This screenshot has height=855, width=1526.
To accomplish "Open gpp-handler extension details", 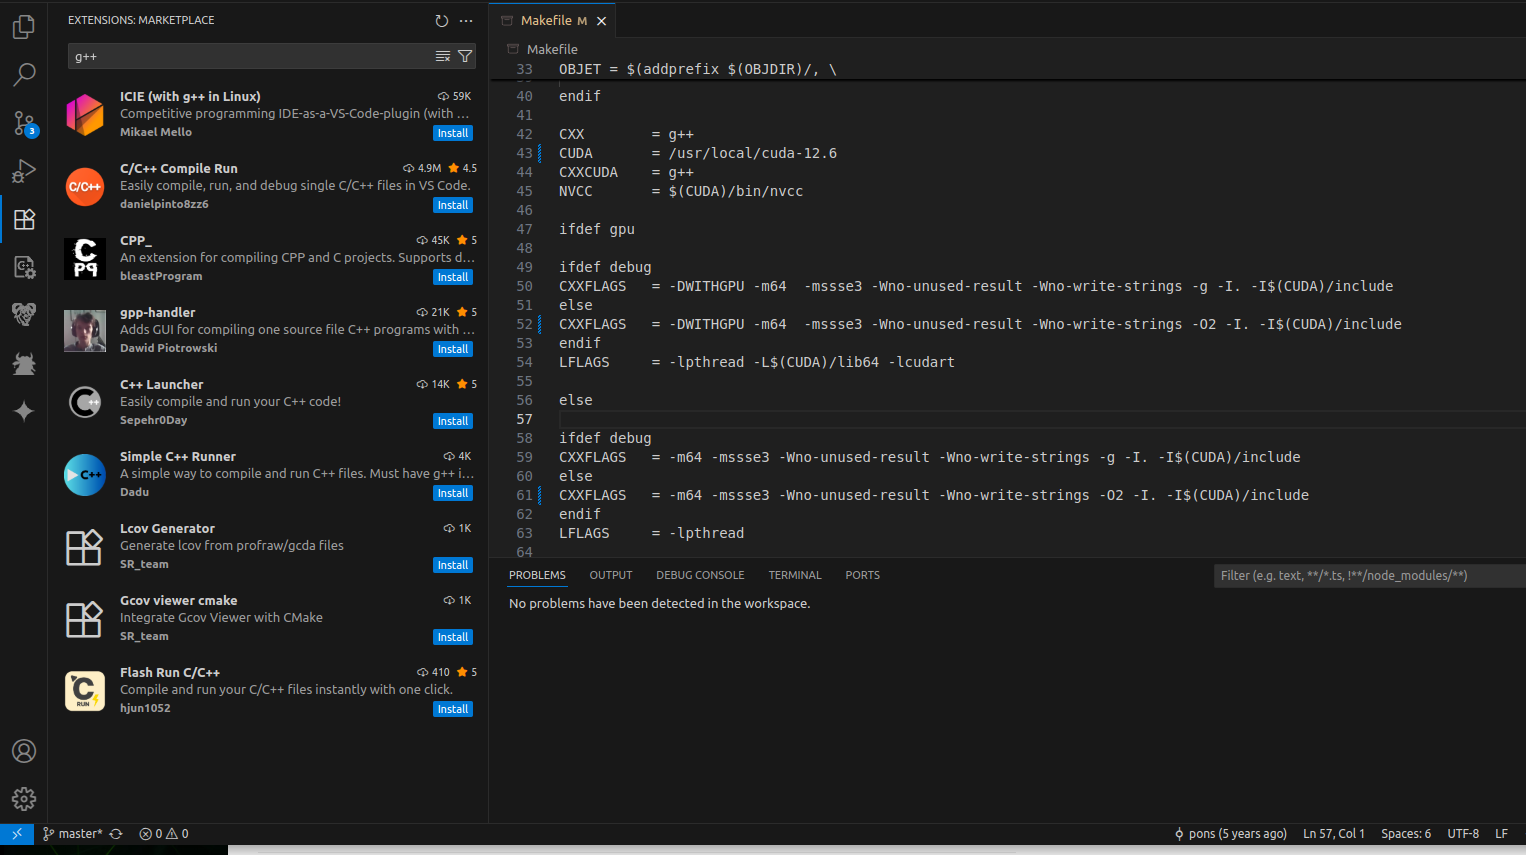I will coord(157,312).
